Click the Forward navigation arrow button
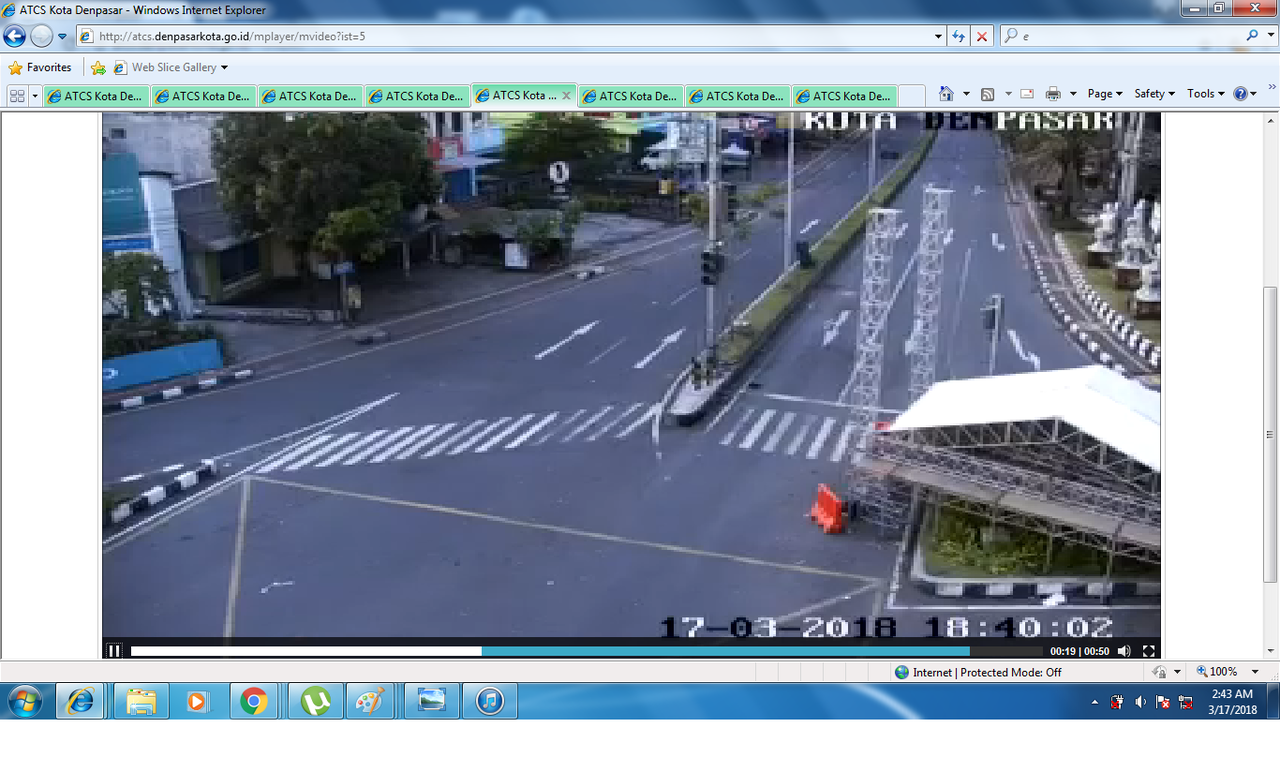Image resolution: width=1280 pixels, height=772 pixels. [x=41, y=37]
